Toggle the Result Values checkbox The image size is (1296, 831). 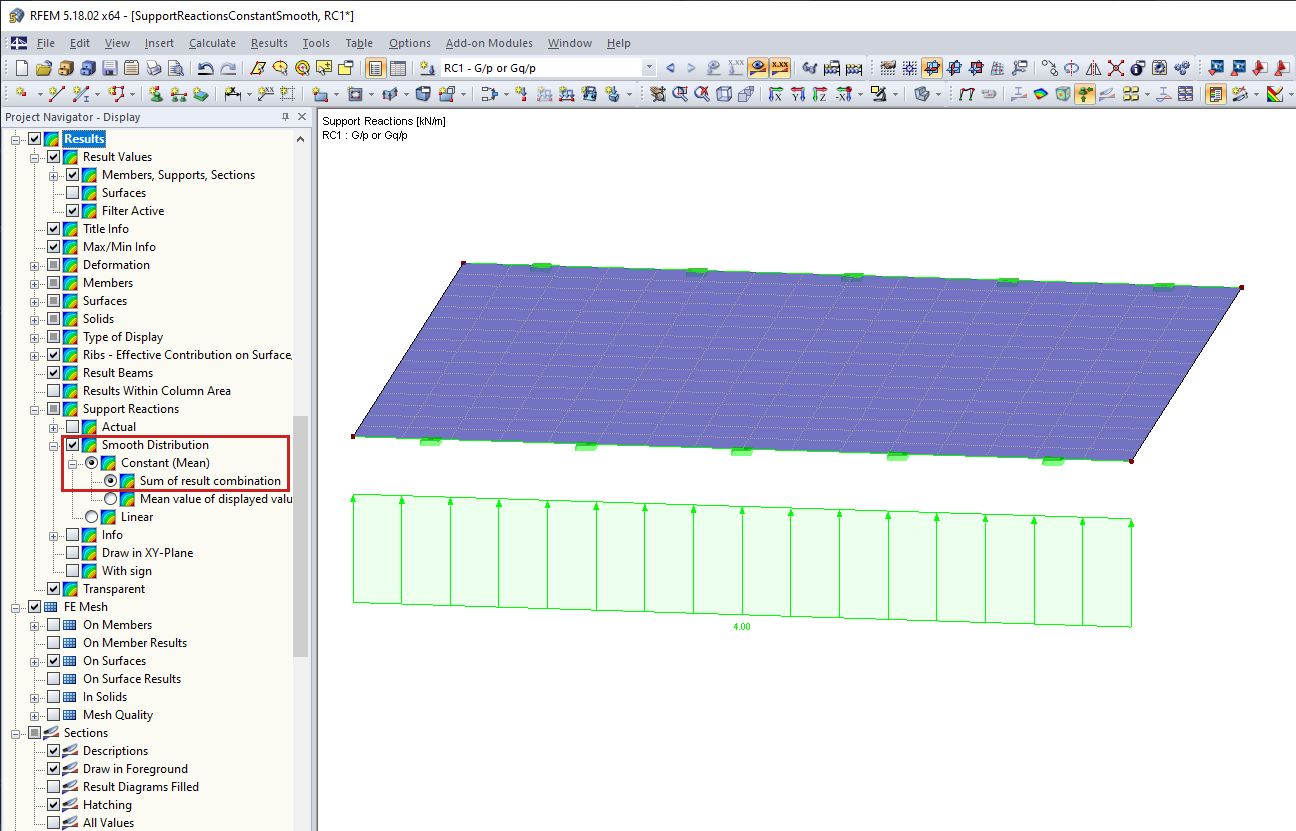coord(53,157)
